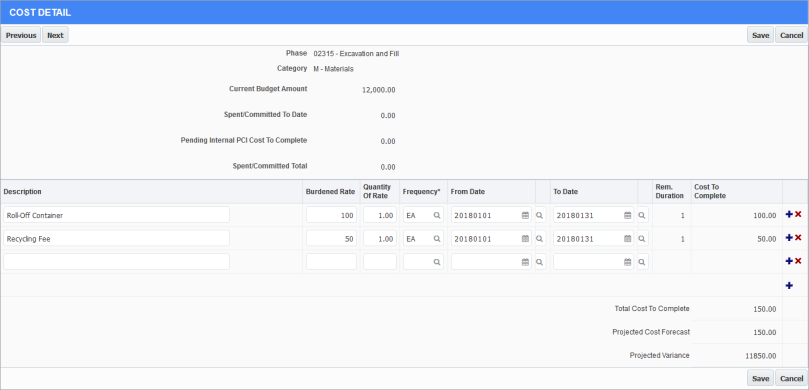Add a row after Recycling Fee

pyautogui.click(x=789, y=238)
